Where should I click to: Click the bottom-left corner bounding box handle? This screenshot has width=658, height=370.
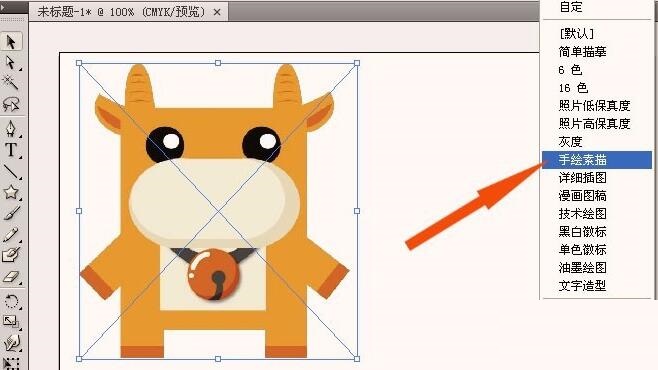tap(79, 359)
